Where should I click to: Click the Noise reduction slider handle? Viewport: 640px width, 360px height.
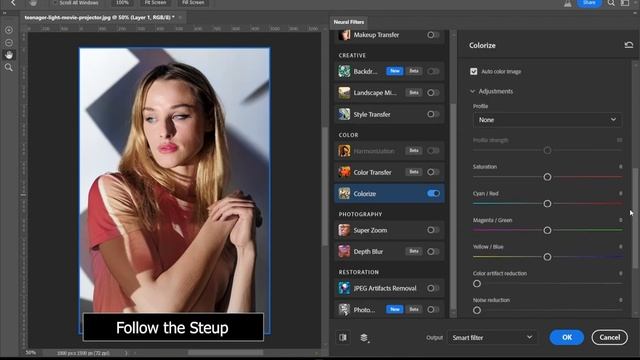[477, 310]
